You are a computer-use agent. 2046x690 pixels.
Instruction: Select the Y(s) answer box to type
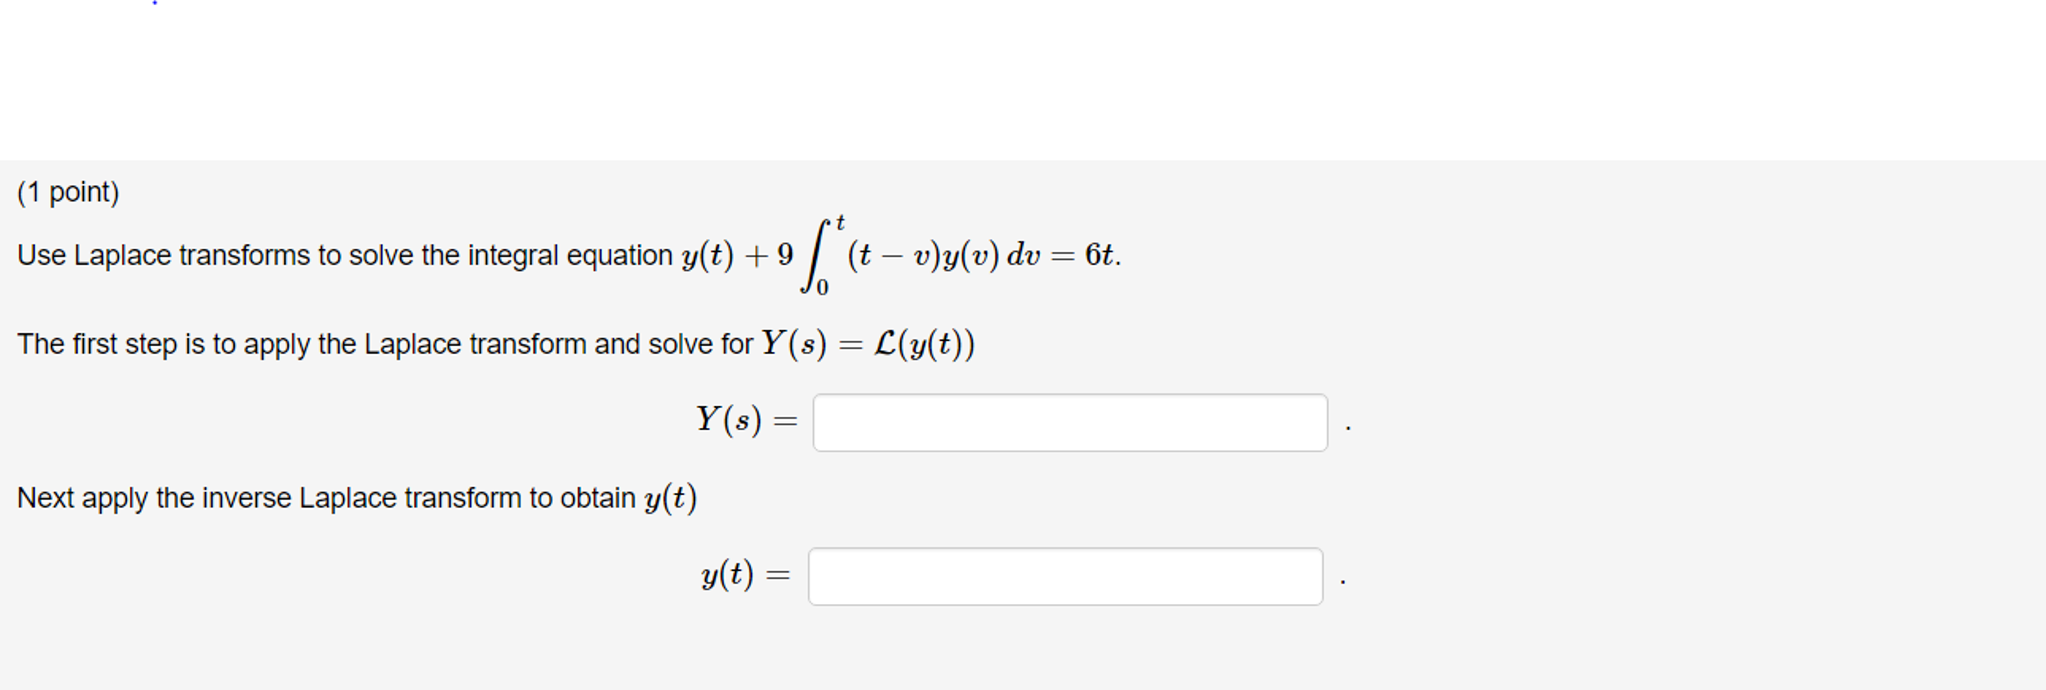pyautogui.click(x=1070, y=424)
